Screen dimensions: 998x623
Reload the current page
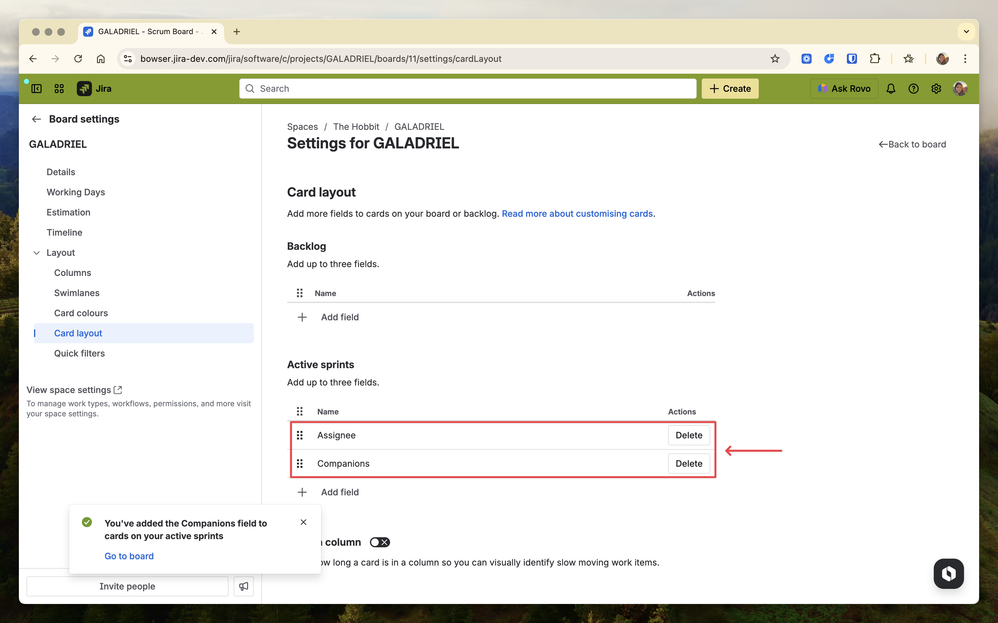click(78, 59)
